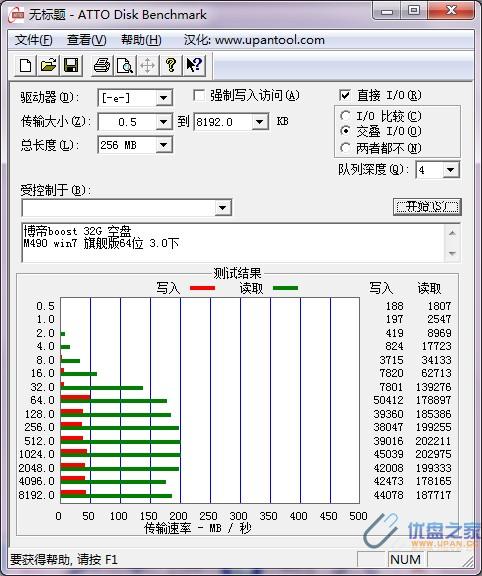The width and height of the screenshot is (482, 576).
Task: Expand the 队列深度 queue depth dropdown
Action: point(450,170)
